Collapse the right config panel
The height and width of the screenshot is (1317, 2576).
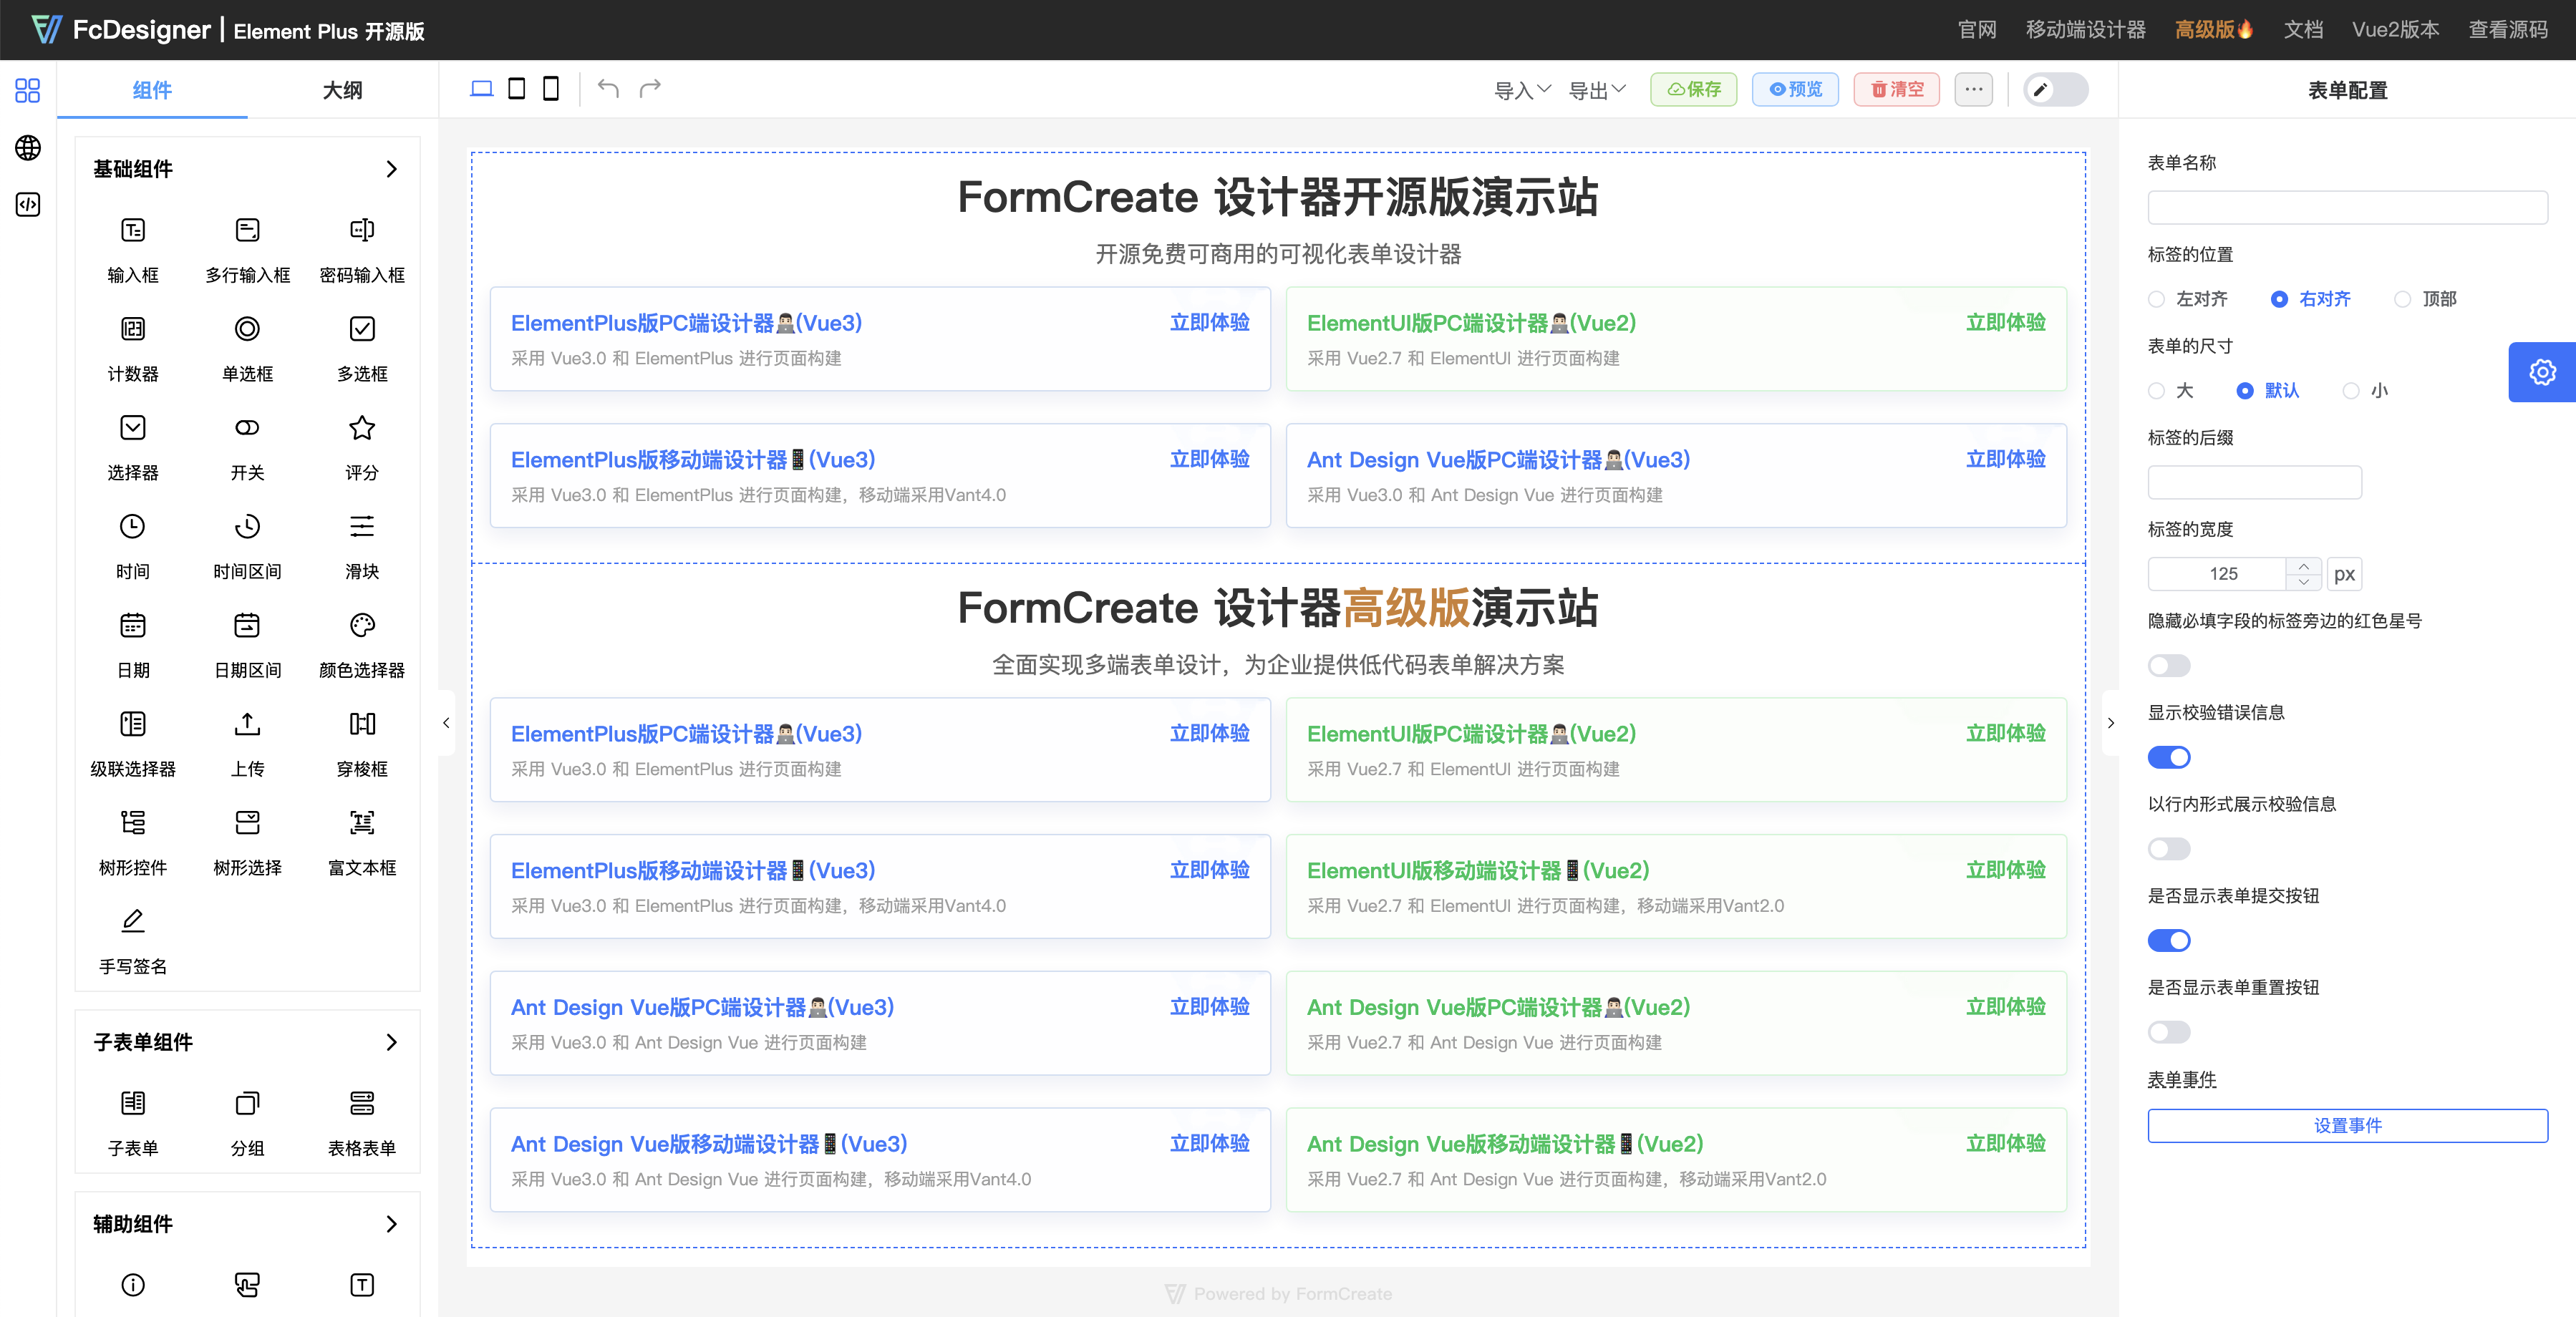(x=2110, y=723)
